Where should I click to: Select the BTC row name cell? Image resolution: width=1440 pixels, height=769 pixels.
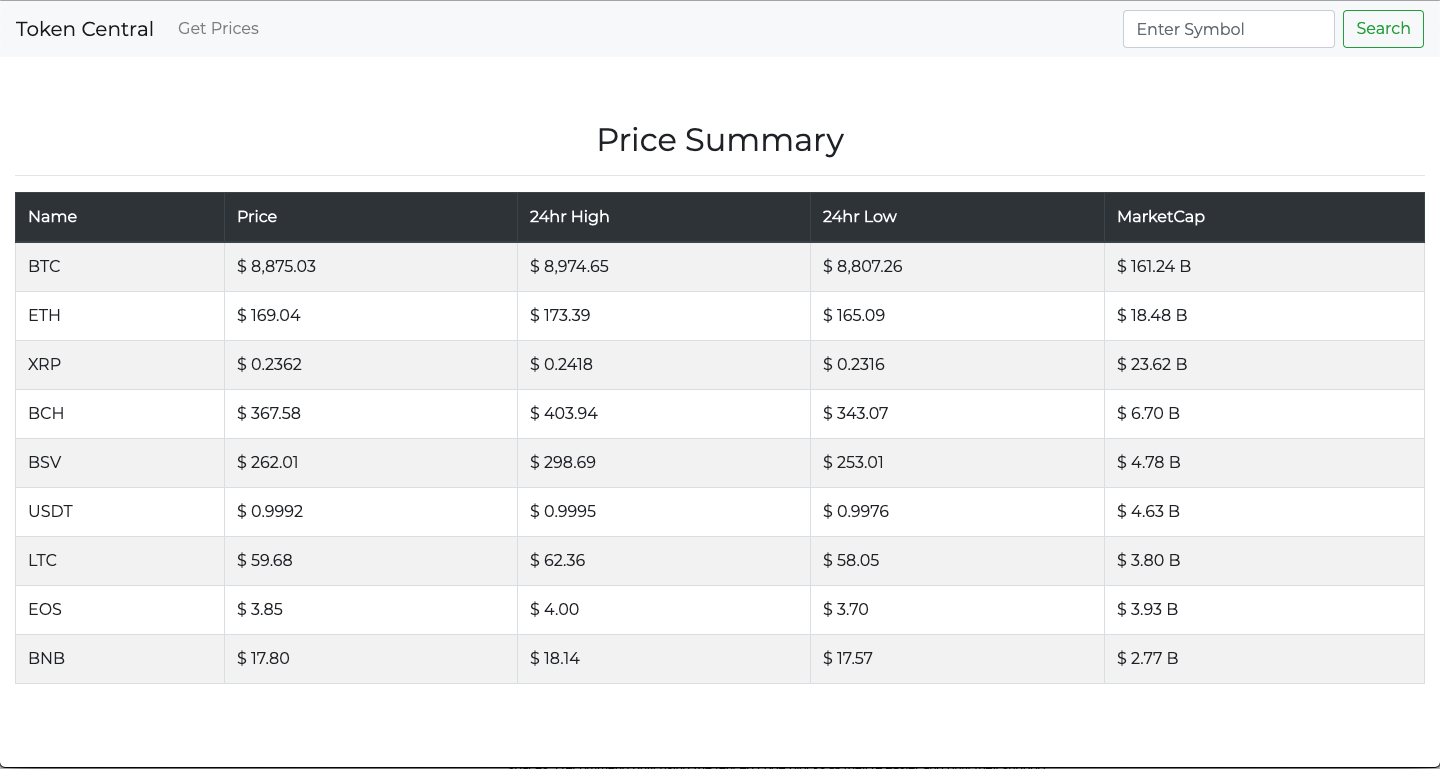coord(44,267)
